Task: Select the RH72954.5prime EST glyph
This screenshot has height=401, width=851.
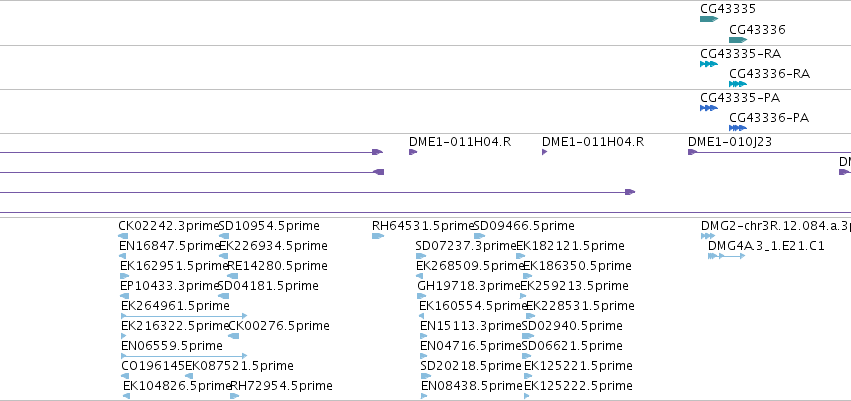Action: click(x=234, y=396)
